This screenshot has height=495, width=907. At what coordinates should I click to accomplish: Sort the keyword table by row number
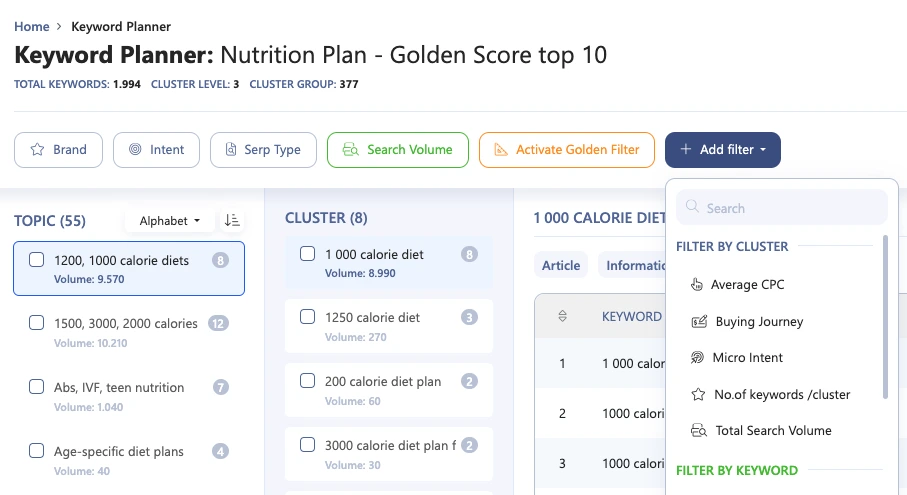coord(562,316)
